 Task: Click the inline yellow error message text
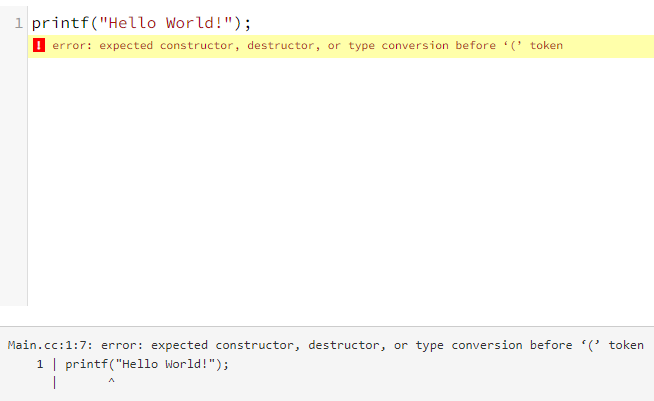click(307, 45)
